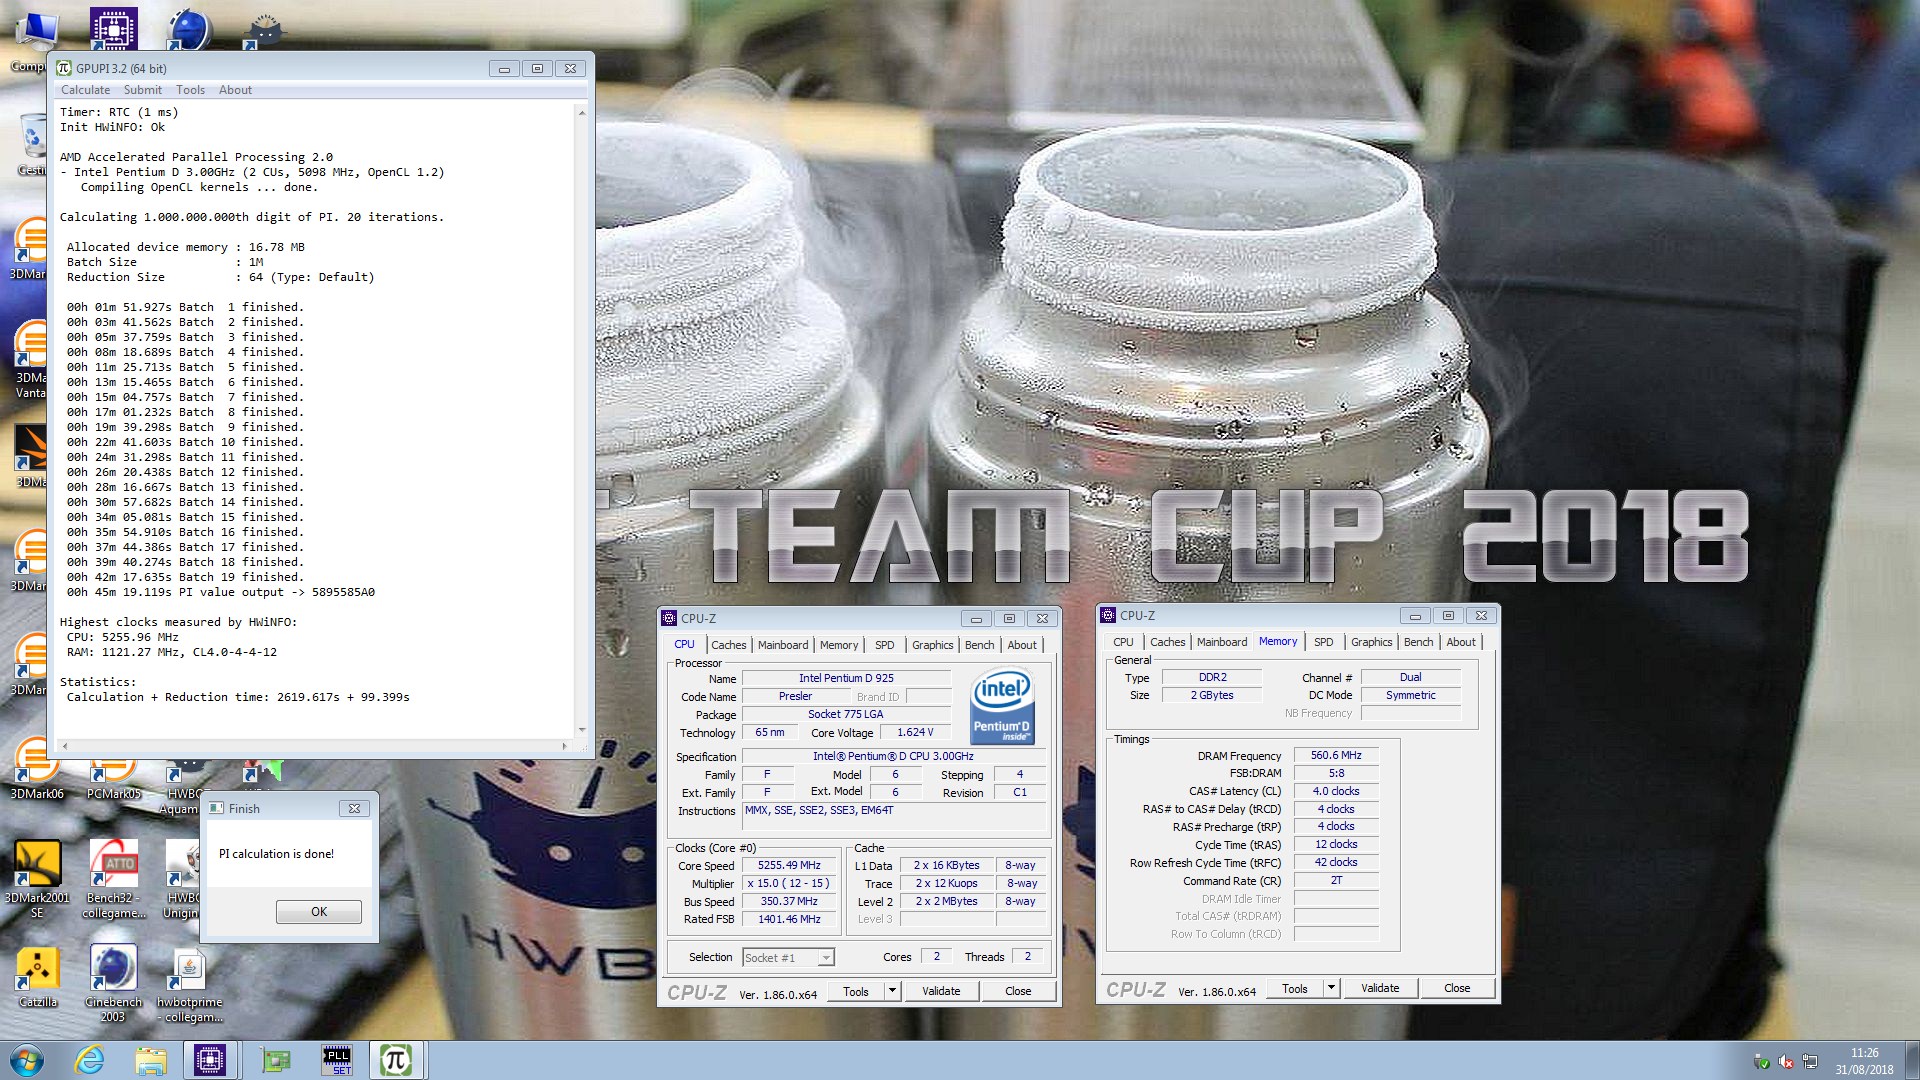1920x1080 pixels.
Task: Select the 3DMark2001 SE desktop icon
Action: point(37,880)
